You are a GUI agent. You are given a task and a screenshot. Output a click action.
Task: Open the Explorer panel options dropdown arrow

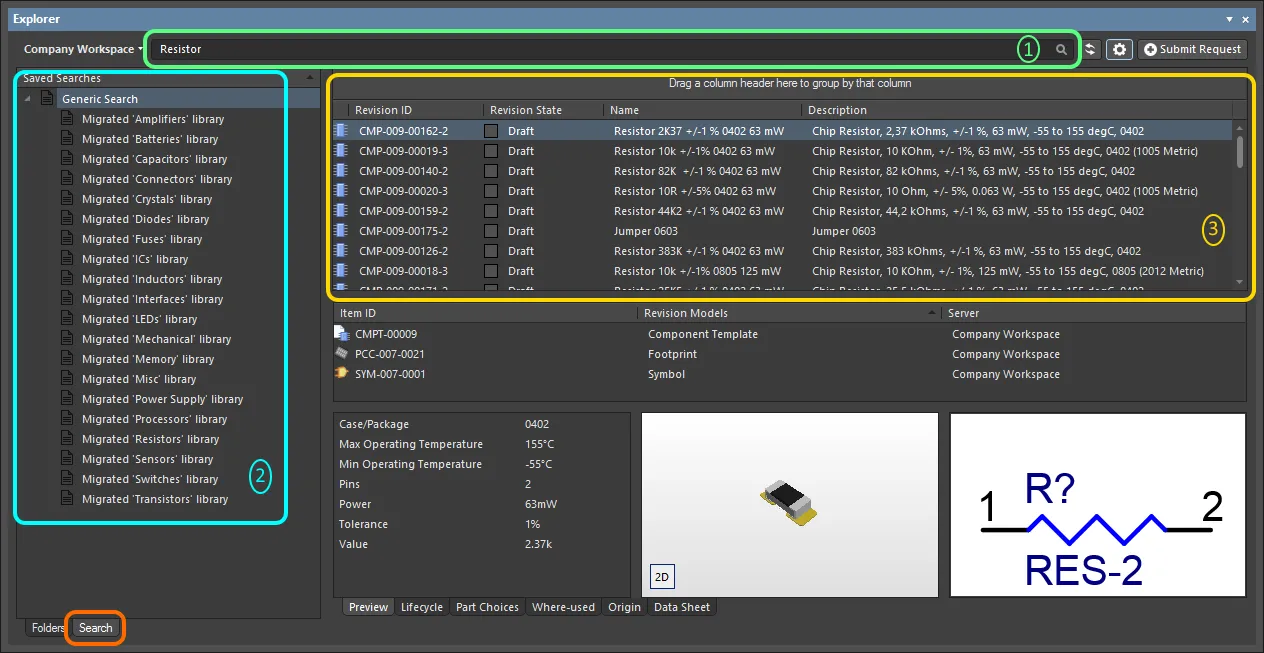point(1229,19)
